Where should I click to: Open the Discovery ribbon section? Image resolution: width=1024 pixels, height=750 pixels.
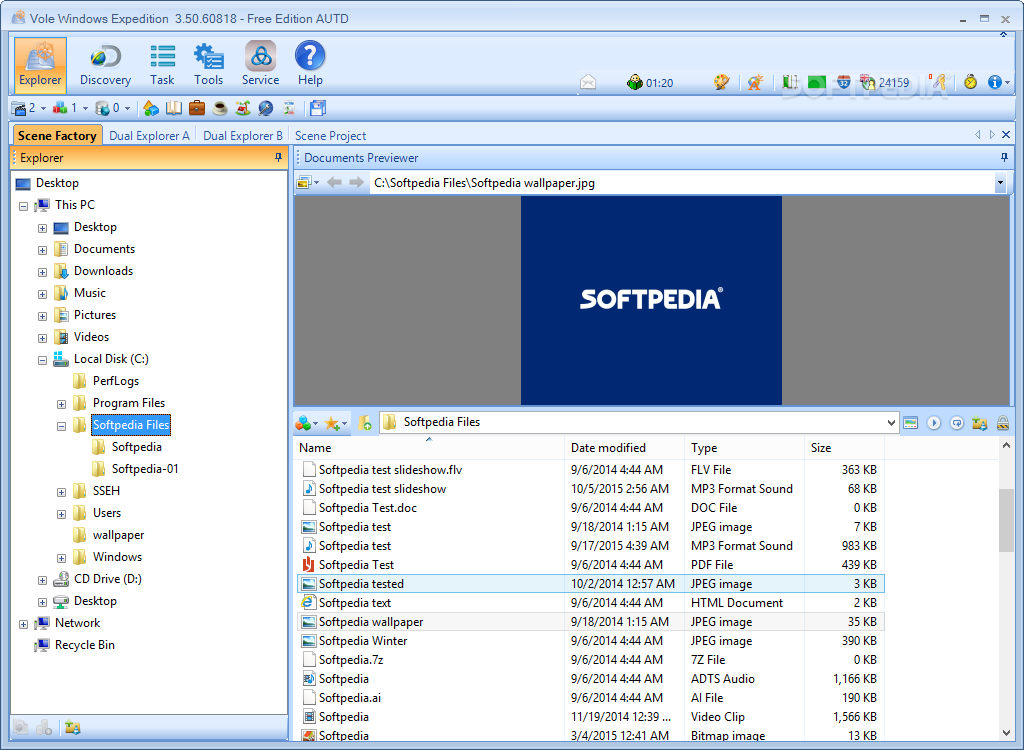click(105, 65)
